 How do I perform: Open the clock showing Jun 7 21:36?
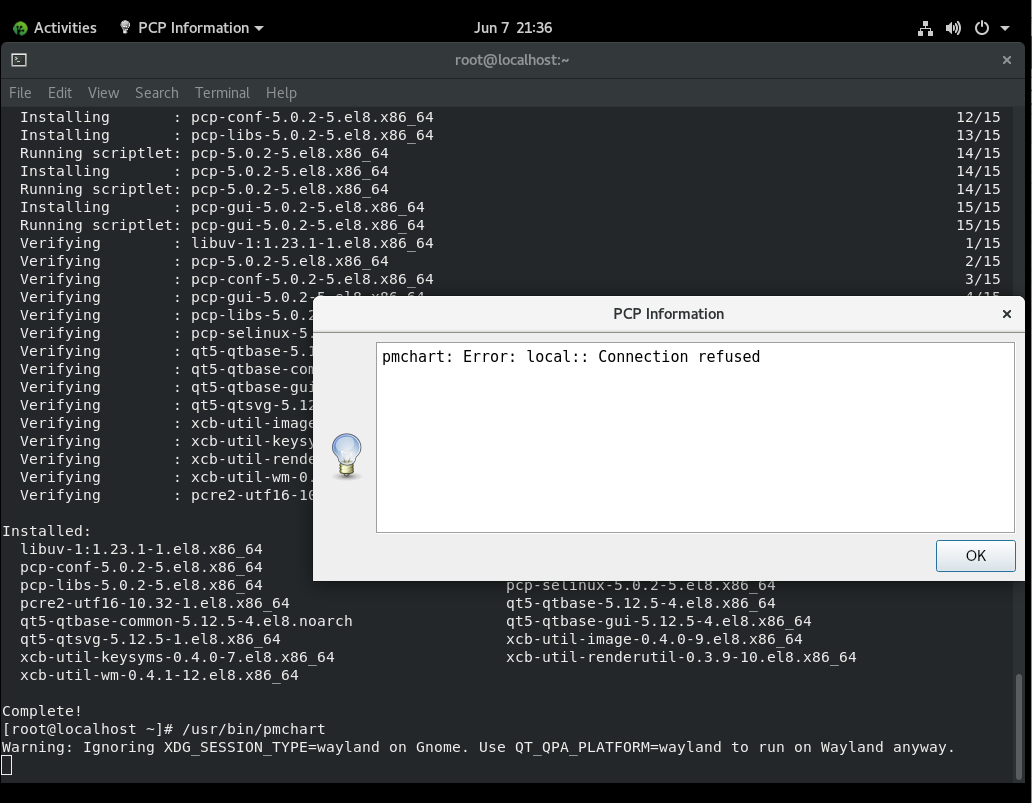click(x=514, y=28)
